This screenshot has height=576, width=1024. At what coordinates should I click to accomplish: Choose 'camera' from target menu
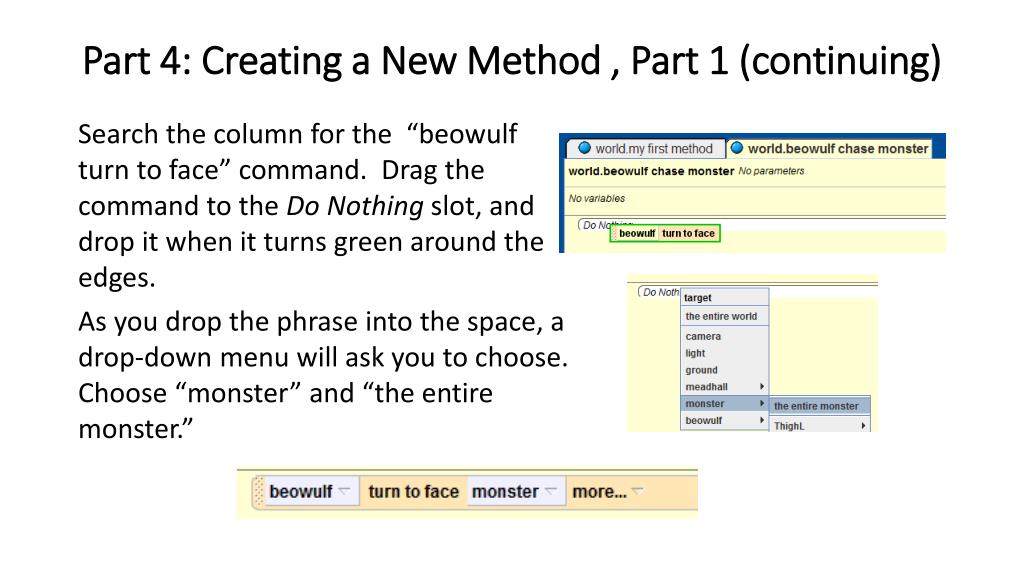pyautogui.click(x=724, y=336)
